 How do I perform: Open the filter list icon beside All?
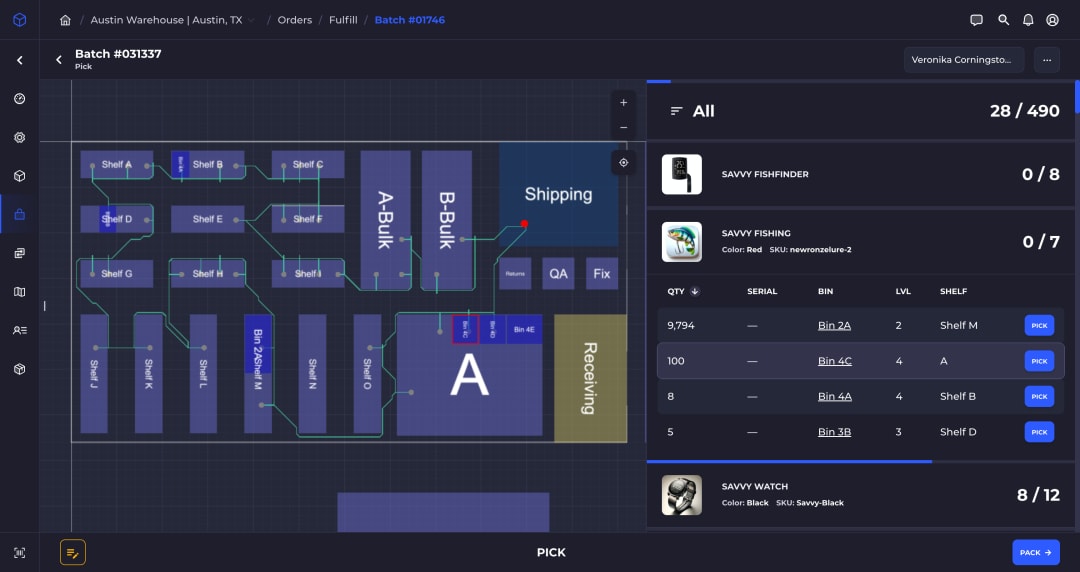coord(676,111)
